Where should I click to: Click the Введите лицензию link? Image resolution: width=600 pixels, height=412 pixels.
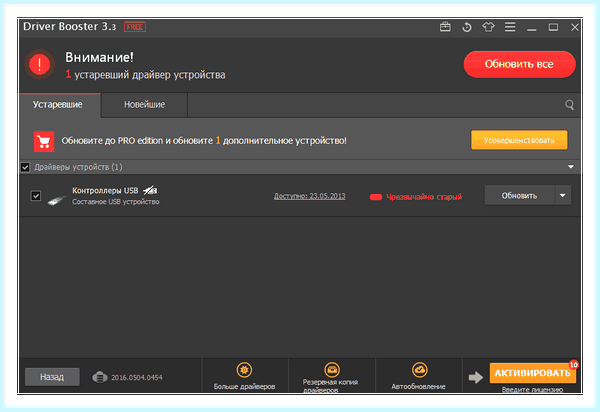click(x=532, y=389)
